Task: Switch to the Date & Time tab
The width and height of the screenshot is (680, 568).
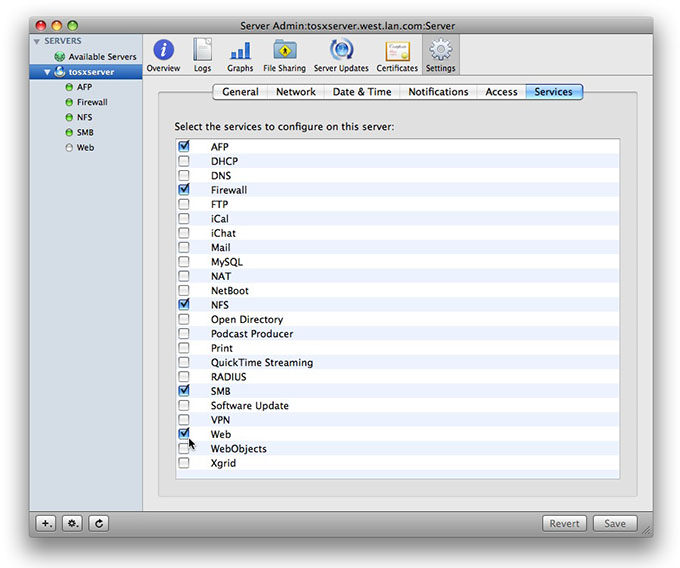Action: (x=362, y=92)
